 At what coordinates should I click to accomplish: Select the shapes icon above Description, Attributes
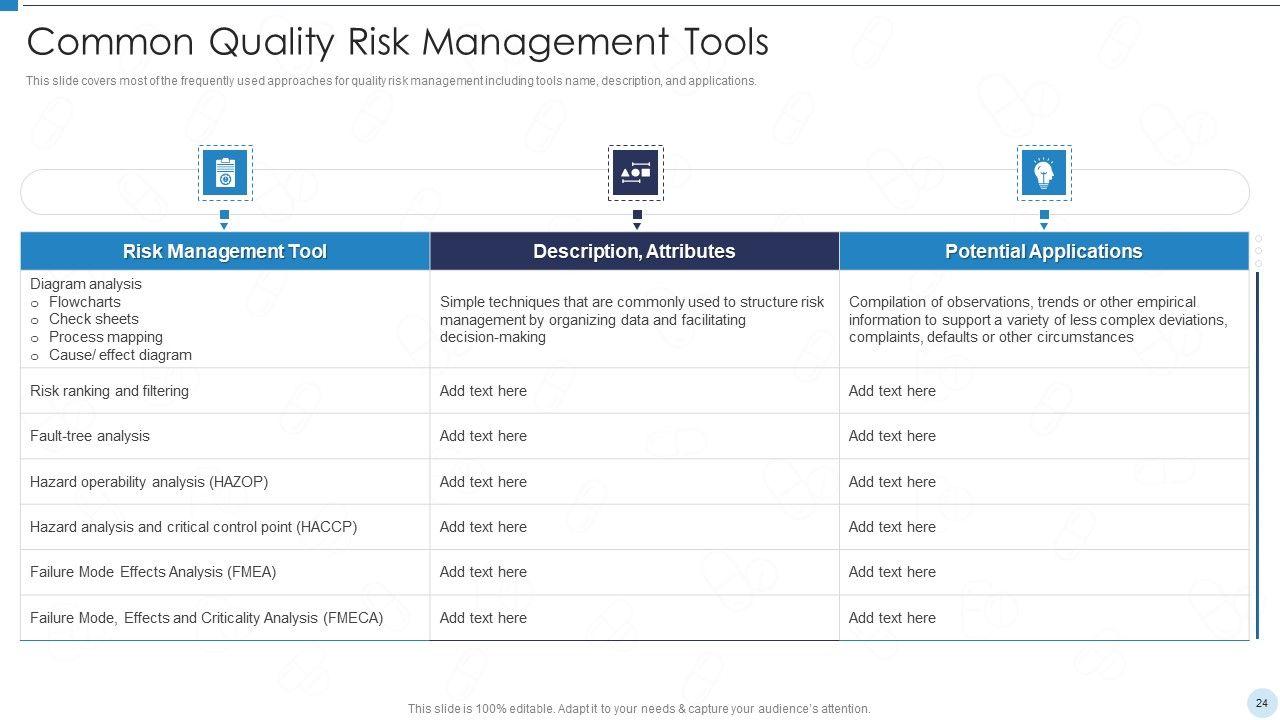pyautogui.click(x=636, y=173)
